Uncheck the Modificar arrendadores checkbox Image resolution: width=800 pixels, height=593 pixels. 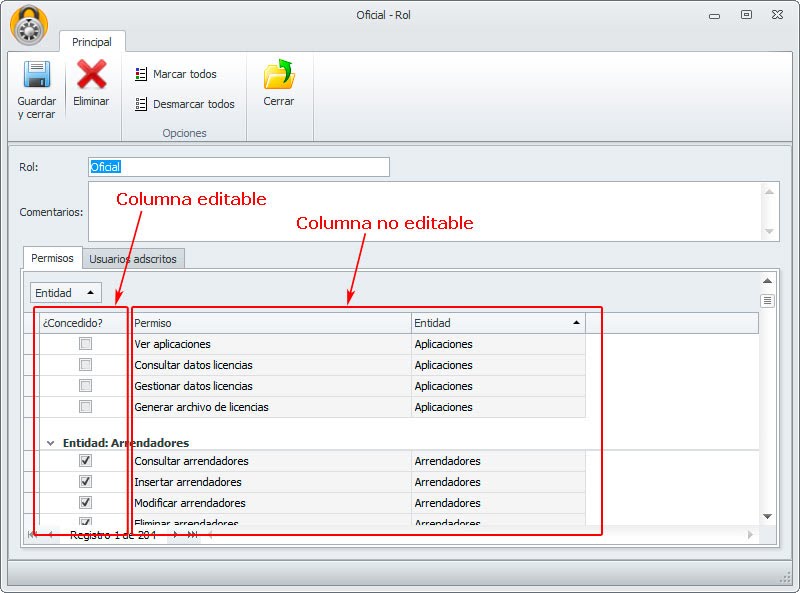click(x=86, y=503)
